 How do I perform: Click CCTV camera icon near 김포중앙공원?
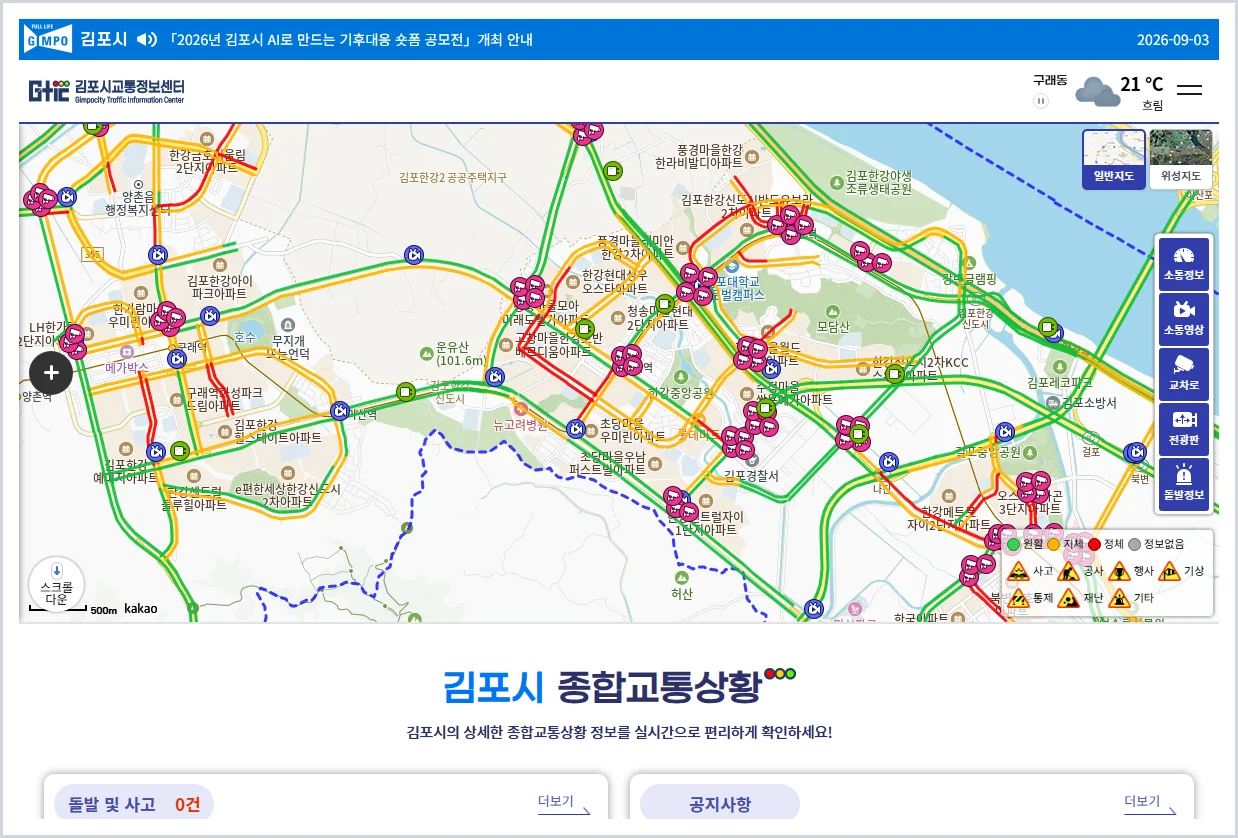(1005, 432)
